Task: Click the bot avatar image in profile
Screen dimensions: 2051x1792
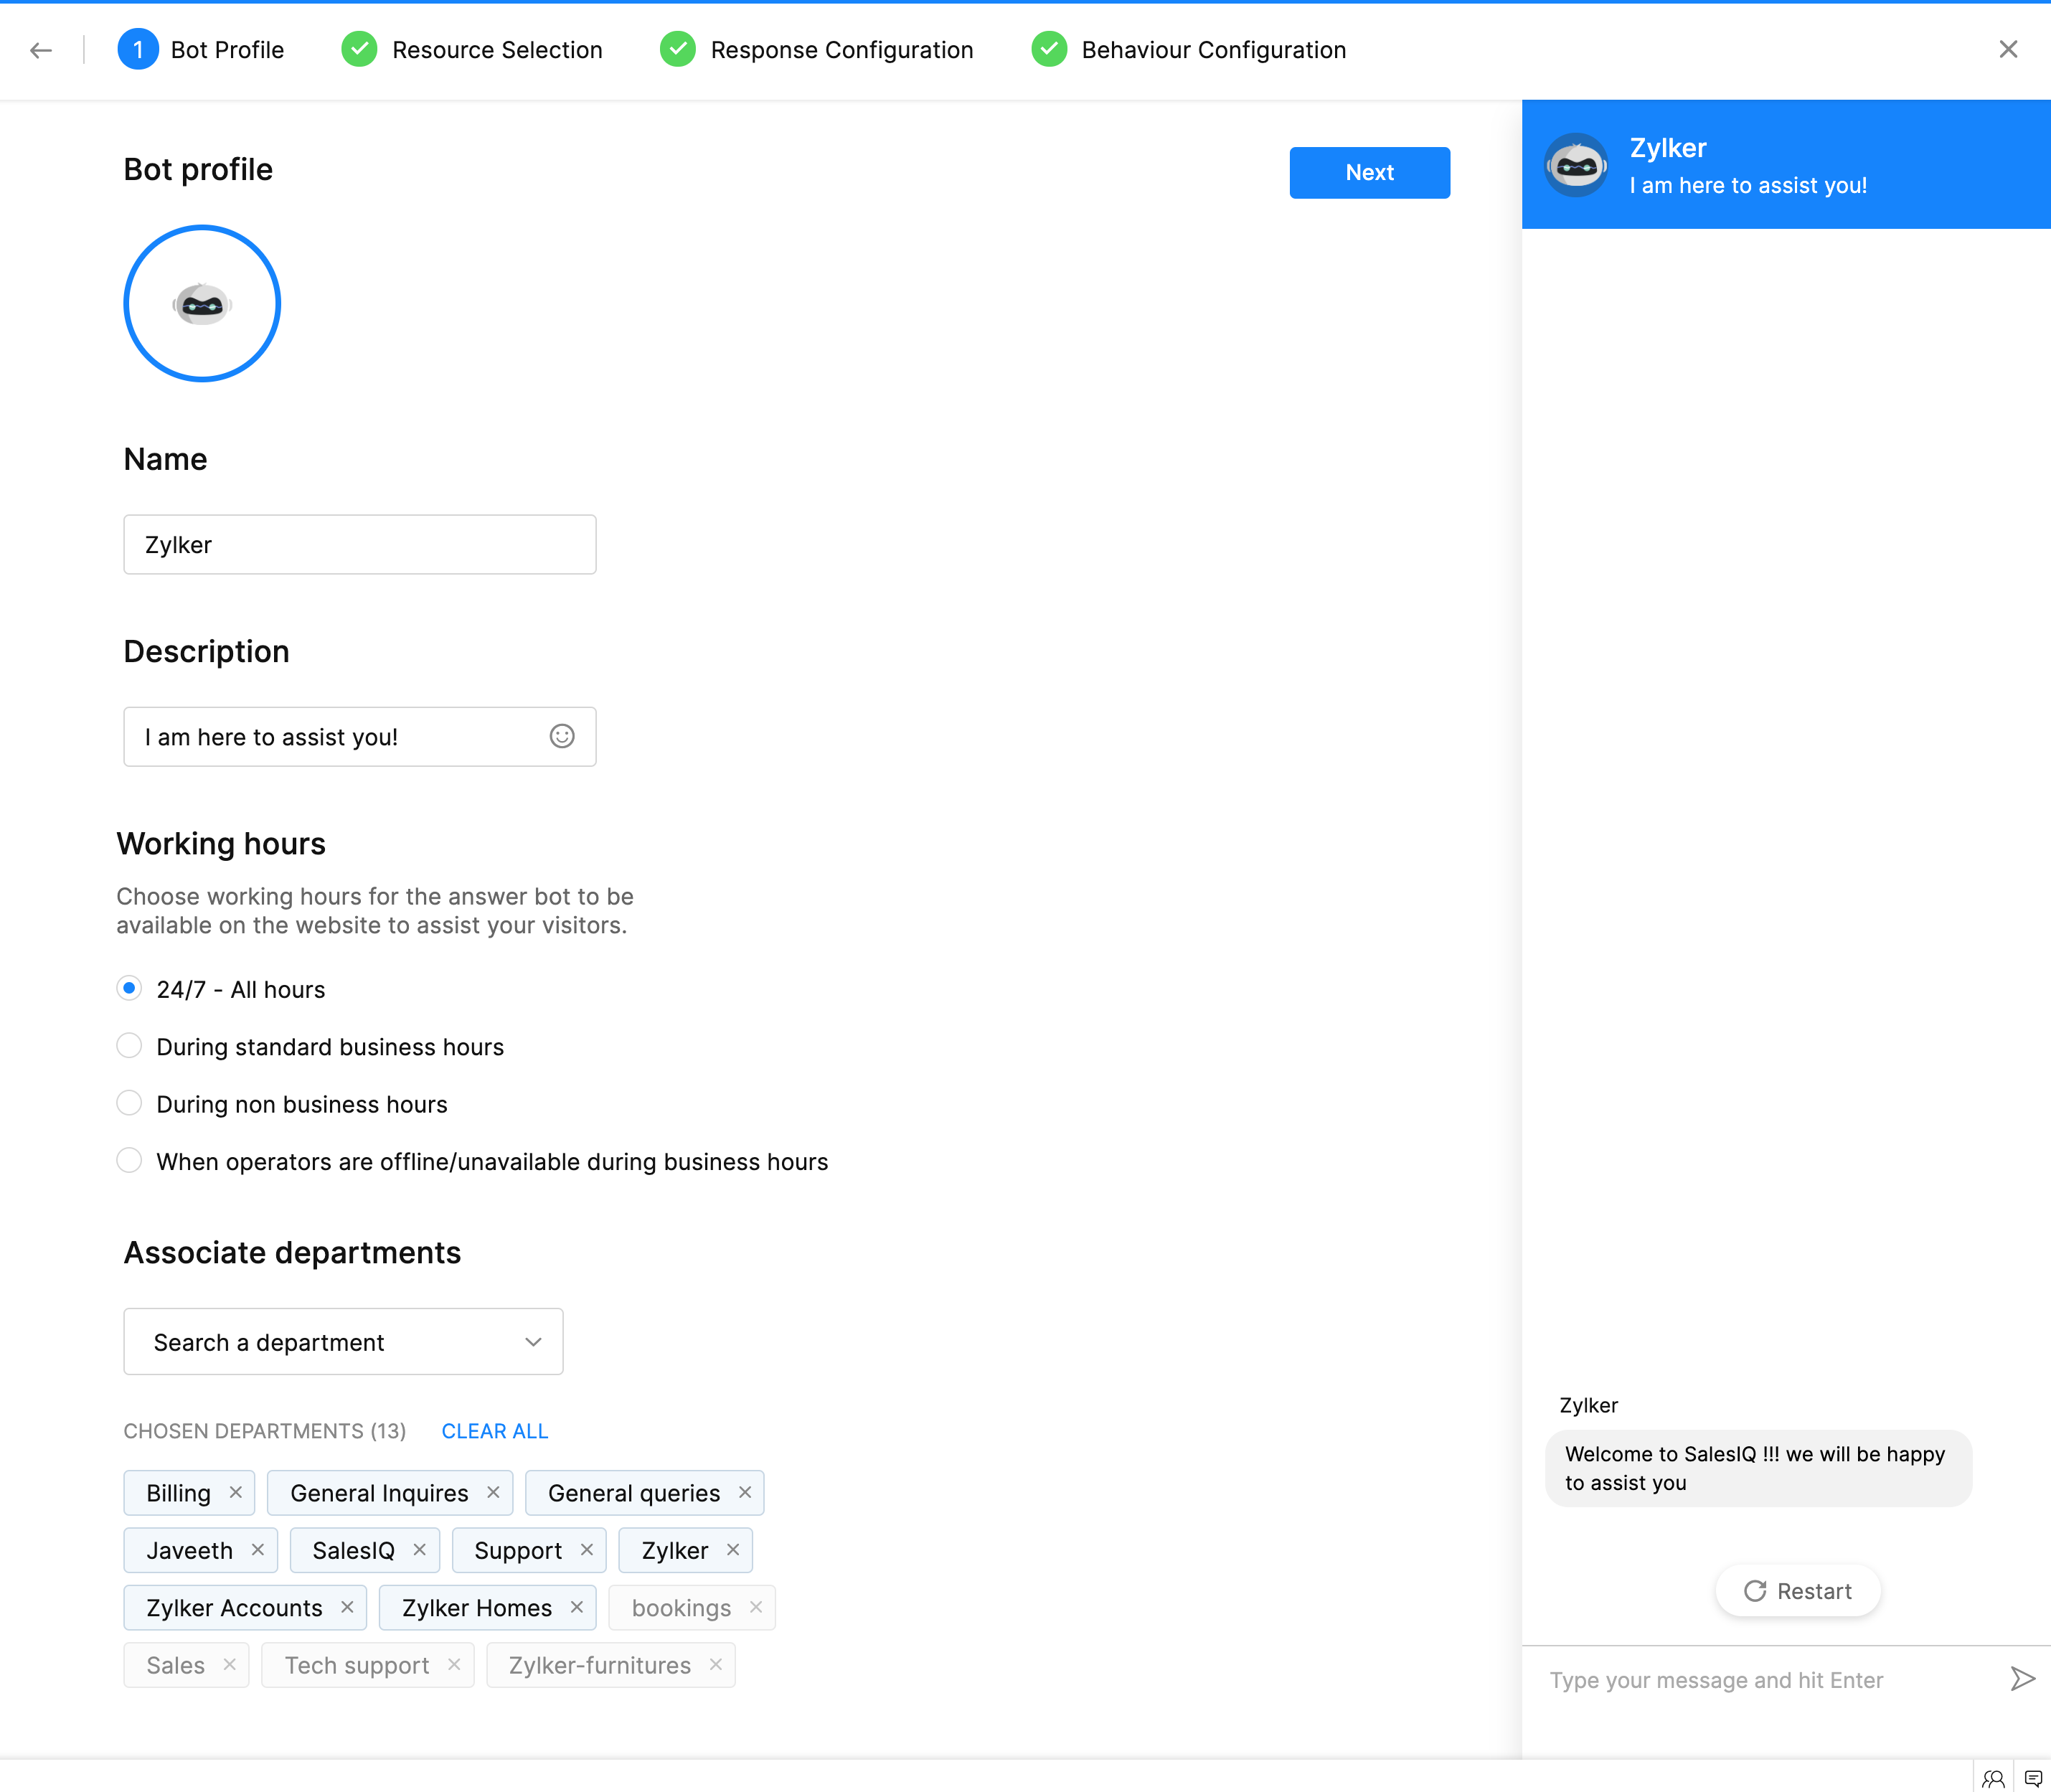Action: (x=202, y=304)
